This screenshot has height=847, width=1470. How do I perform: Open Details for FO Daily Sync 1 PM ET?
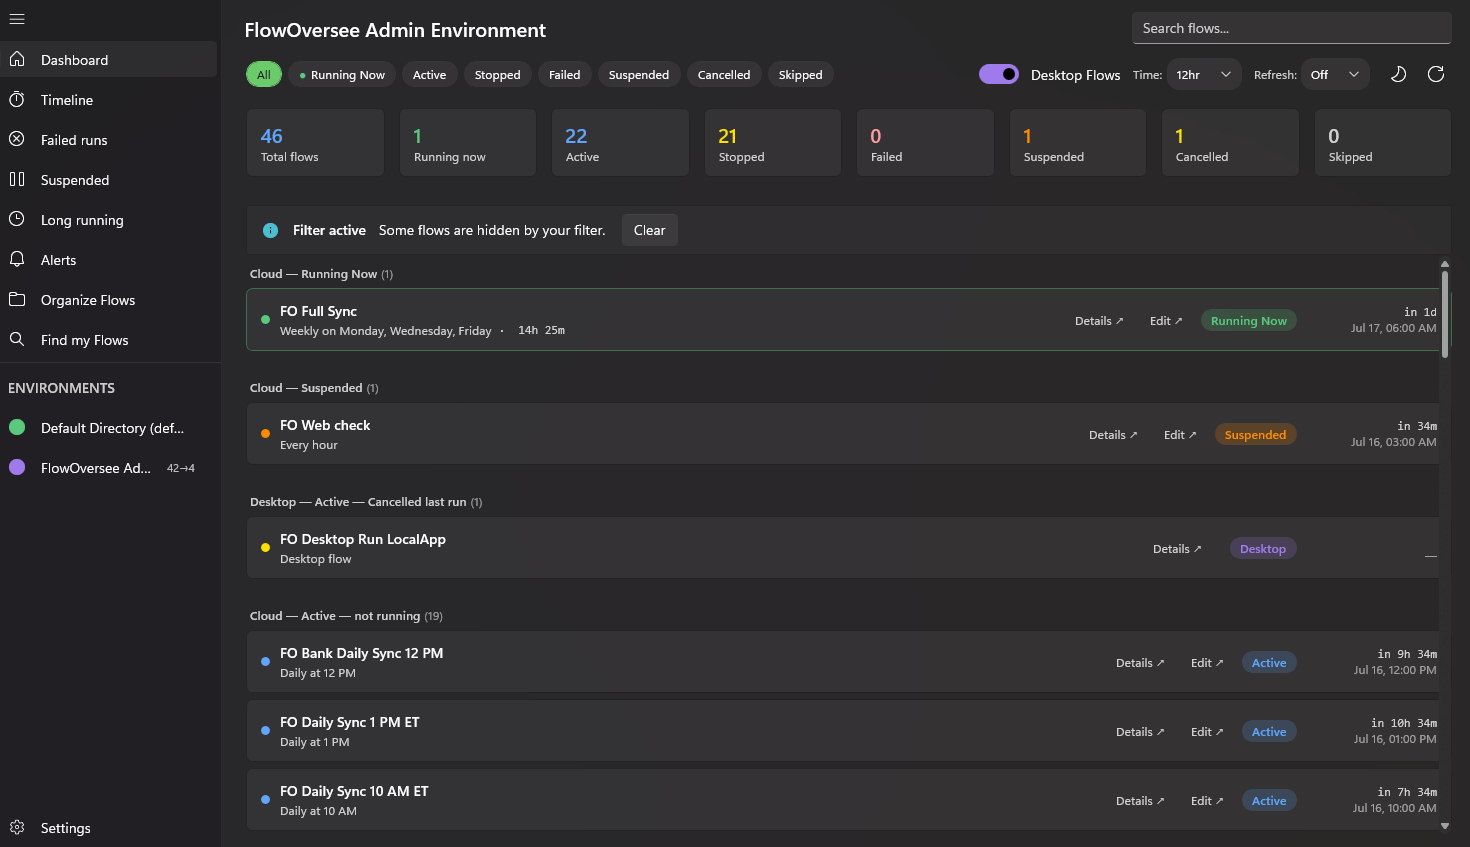(x=1140, y=732)
